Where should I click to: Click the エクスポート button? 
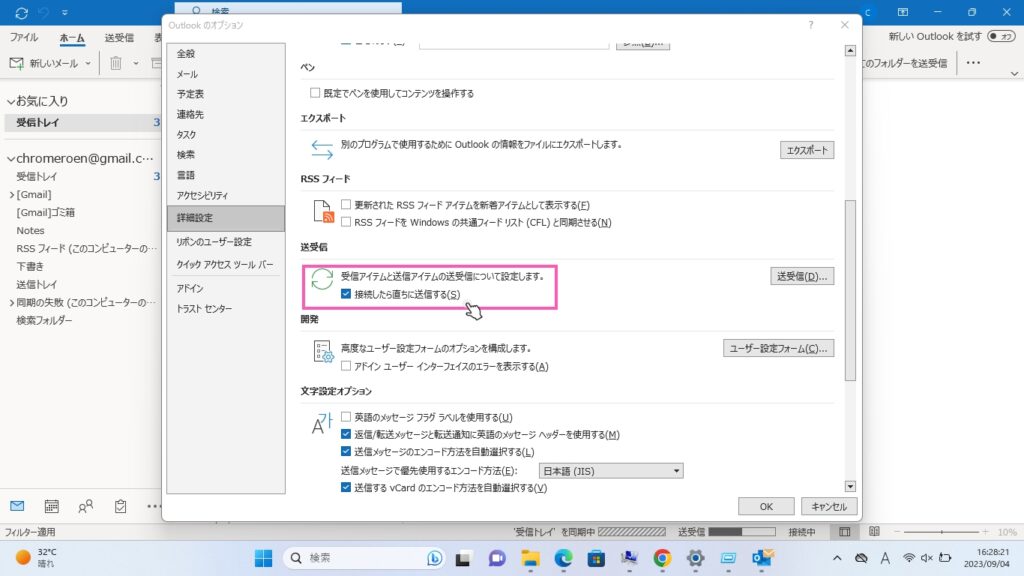click(x=806, y=150)
